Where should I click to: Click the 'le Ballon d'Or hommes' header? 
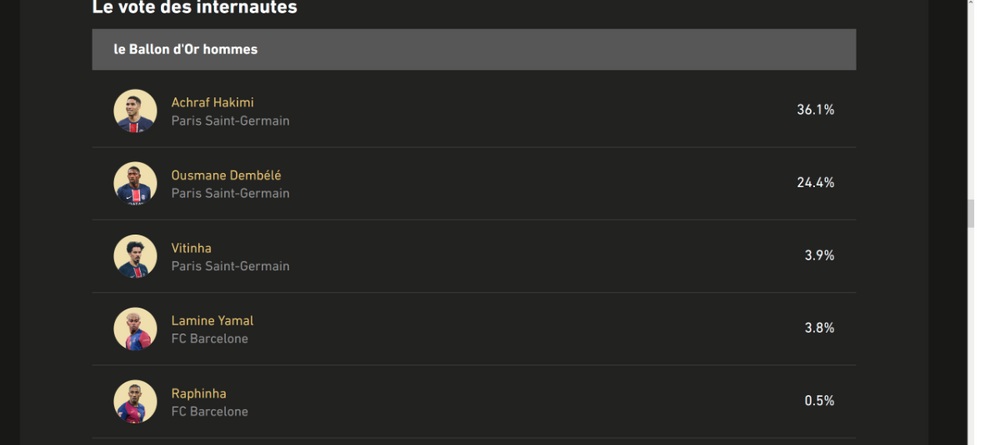pyautogui.click(x=185, y=49)
